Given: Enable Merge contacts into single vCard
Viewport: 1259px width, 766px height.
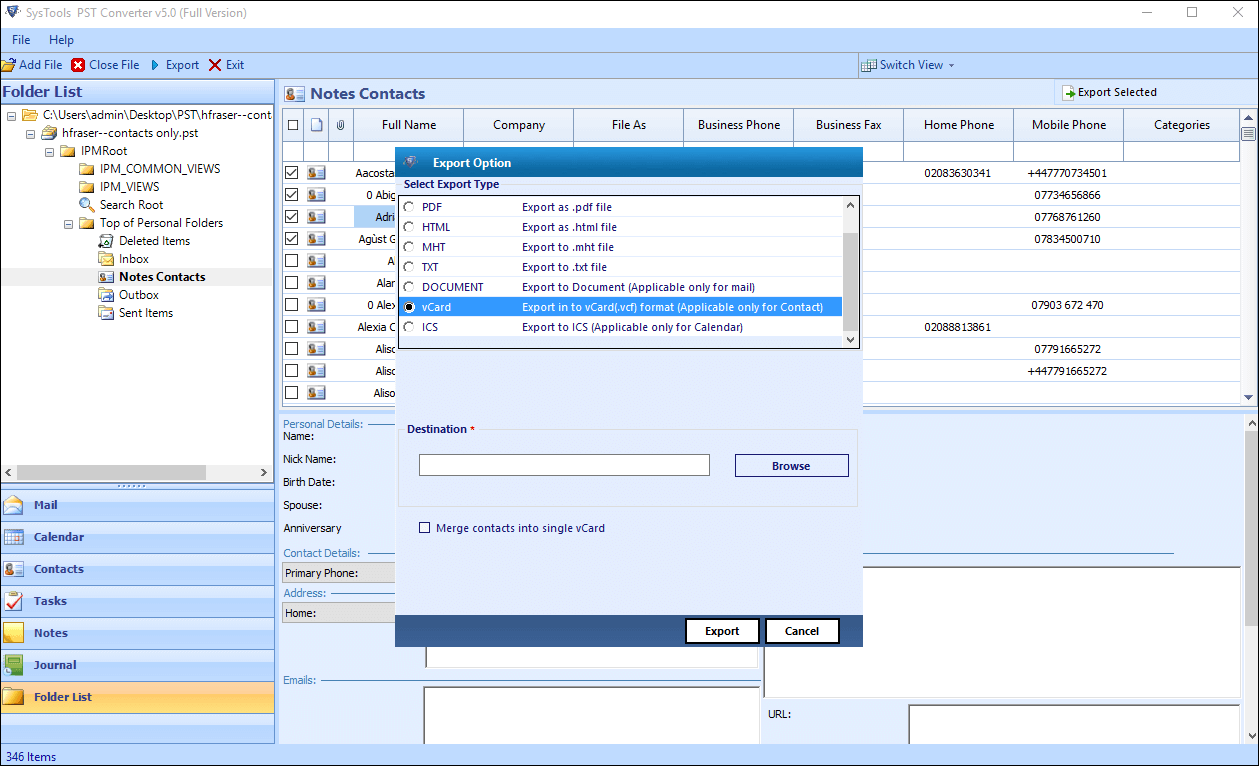Looking at the screenshot, I should point(424,527).
